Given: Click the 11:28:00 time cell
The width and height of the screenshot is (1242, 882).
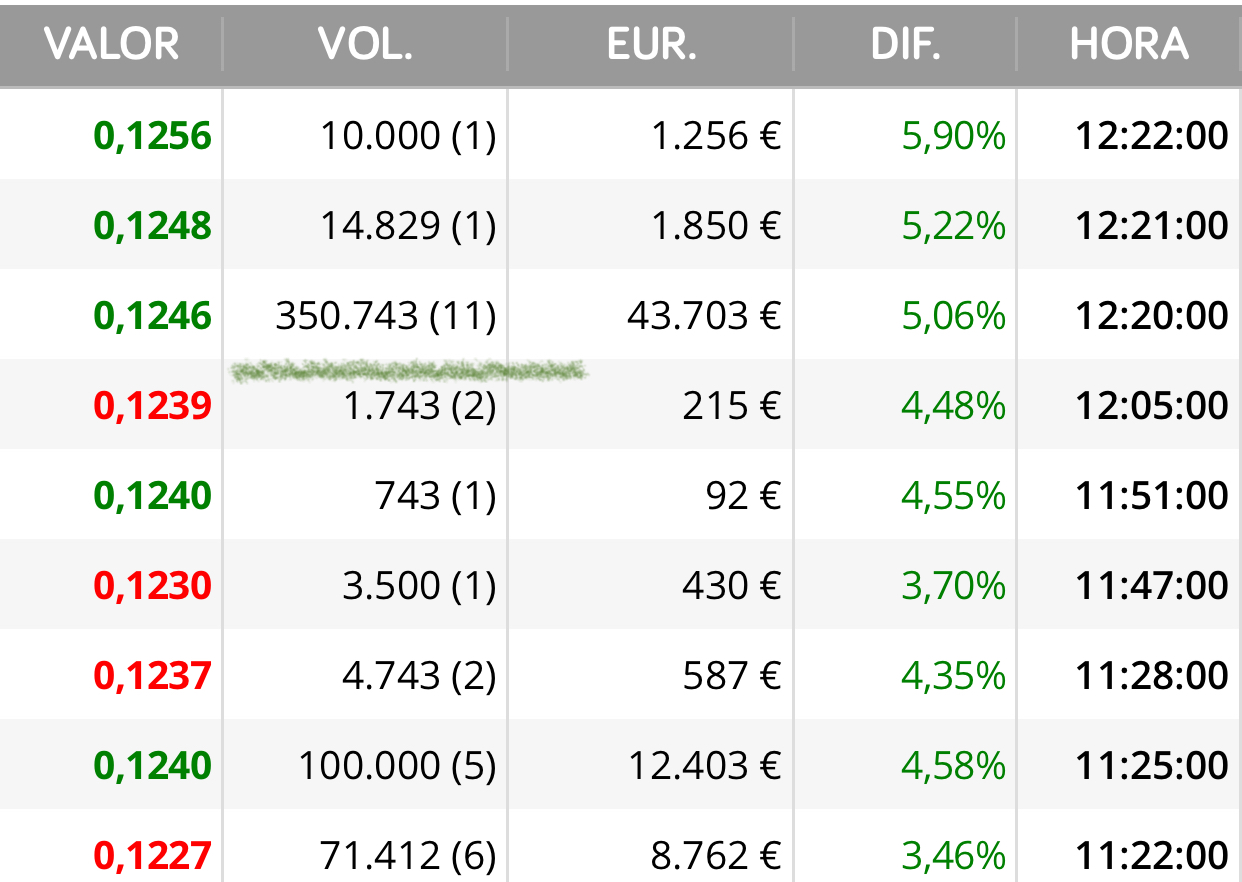Looking at the screenshot, I should (x=1152, y=676).
